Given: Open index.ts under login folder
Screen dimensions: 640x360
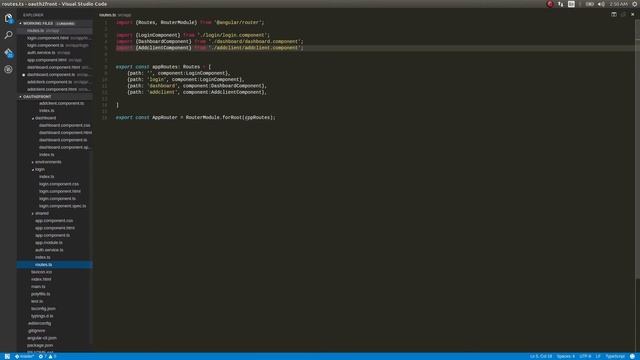Looking at the screenshot, I should pos(47,177).
